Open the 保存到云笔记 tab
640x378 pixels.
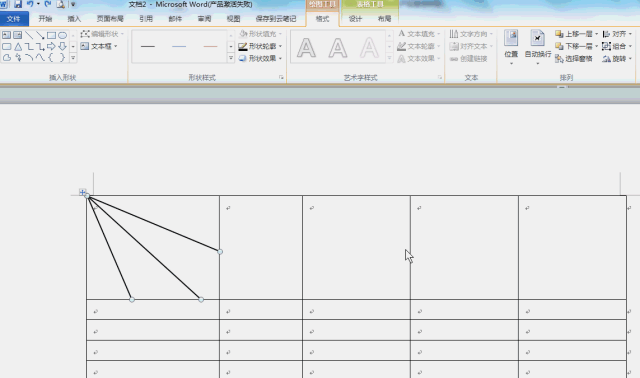pos(276,19)
